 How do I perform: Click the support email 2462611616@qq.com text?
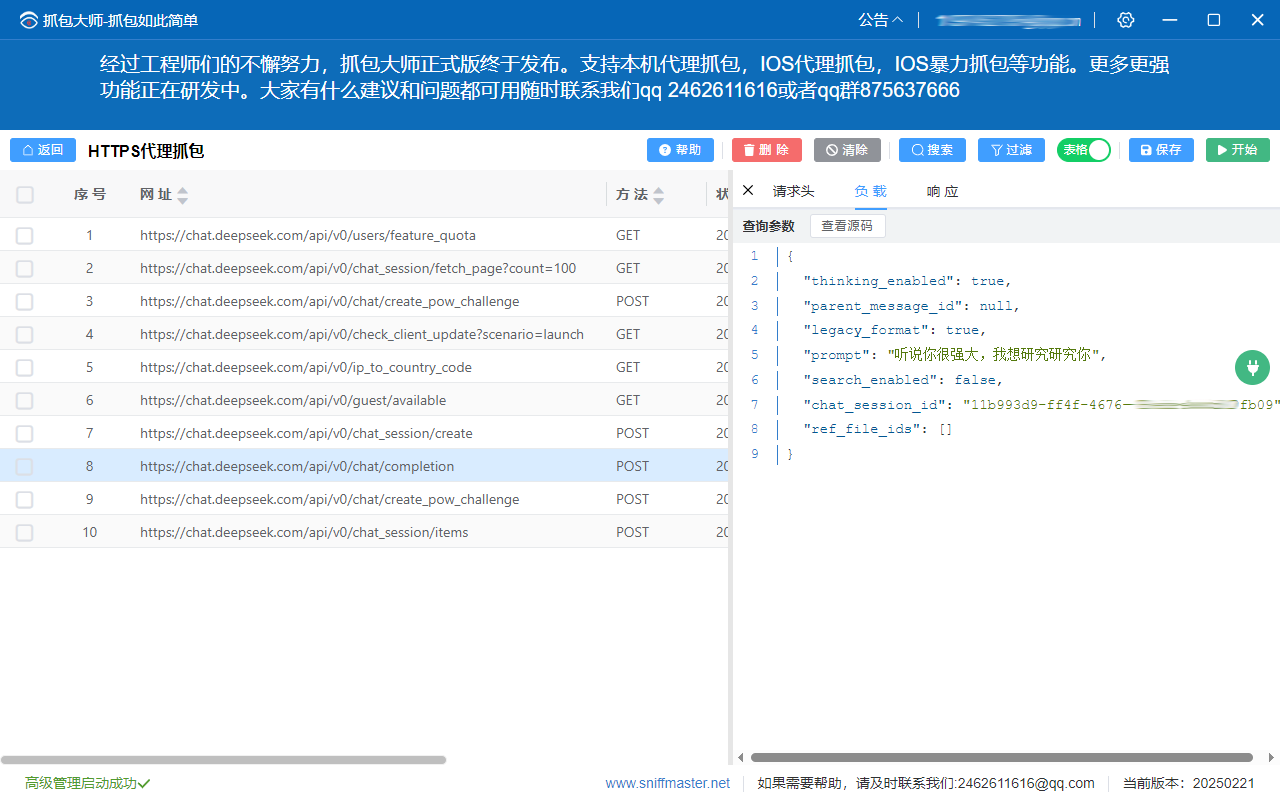click(1026, 783)
